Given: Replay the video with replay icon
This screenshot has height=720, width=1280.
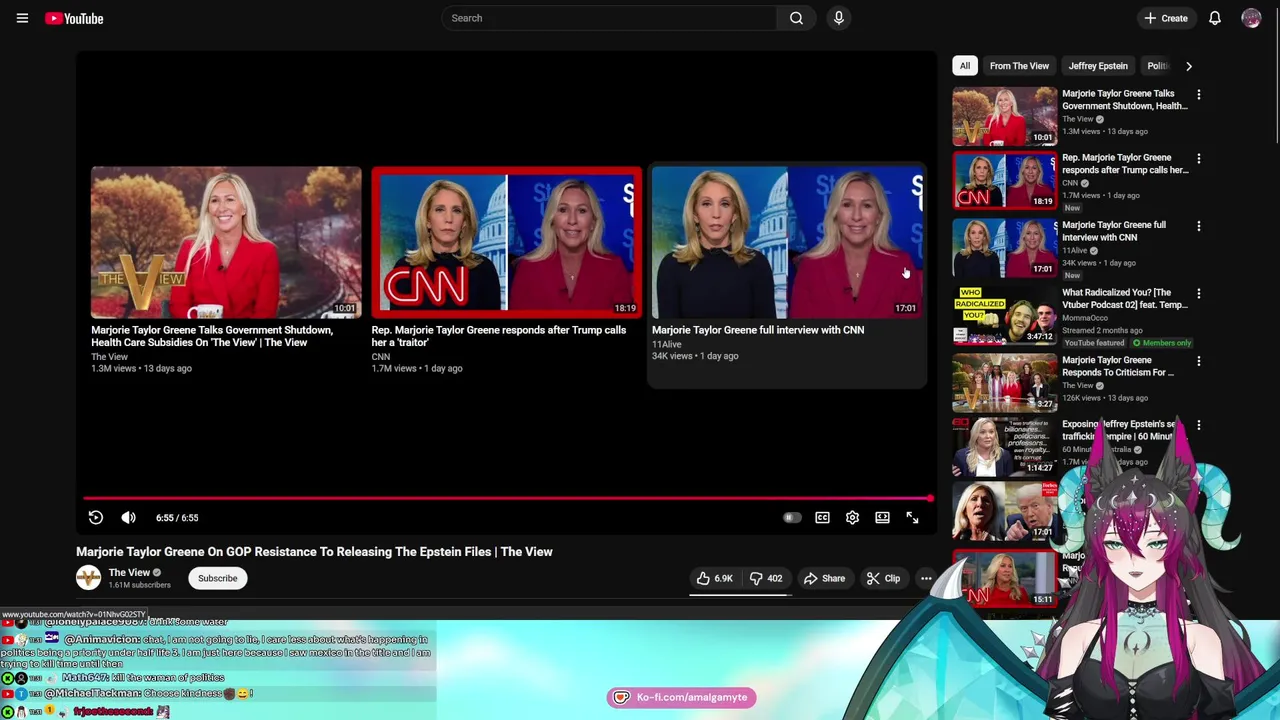Looking at the screenshot, I should tap(96, 517).
